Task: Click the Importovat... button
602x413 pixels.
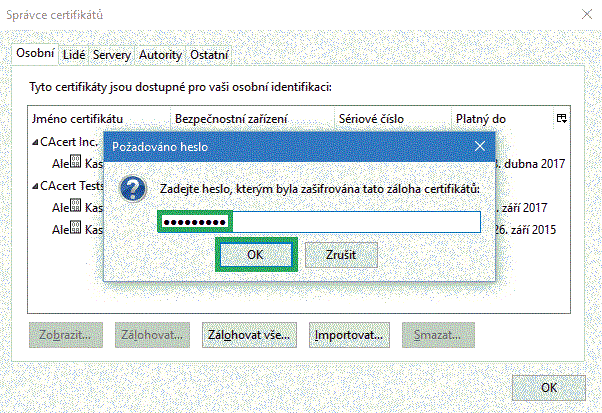Action: pyautogui.click(x=347, y=334)
